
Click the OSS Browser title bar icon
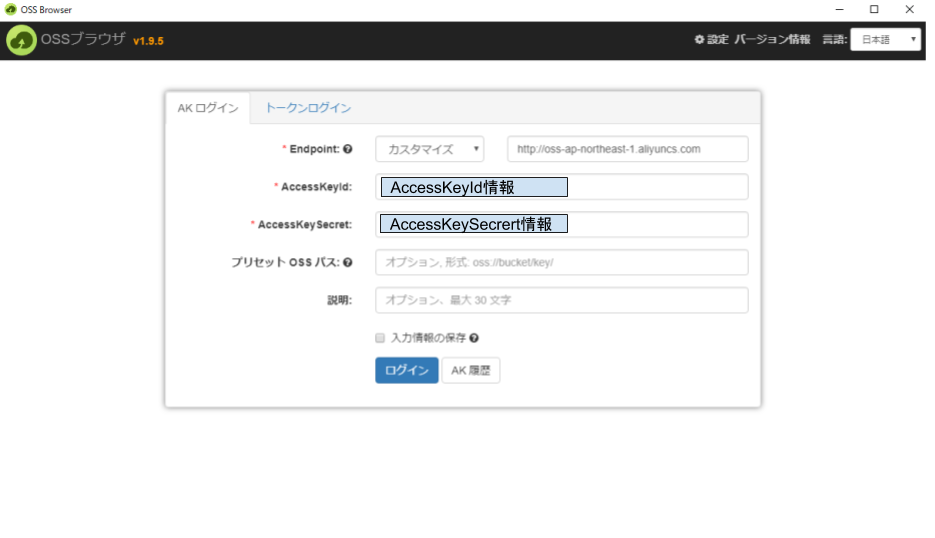[x=10, y=10]
